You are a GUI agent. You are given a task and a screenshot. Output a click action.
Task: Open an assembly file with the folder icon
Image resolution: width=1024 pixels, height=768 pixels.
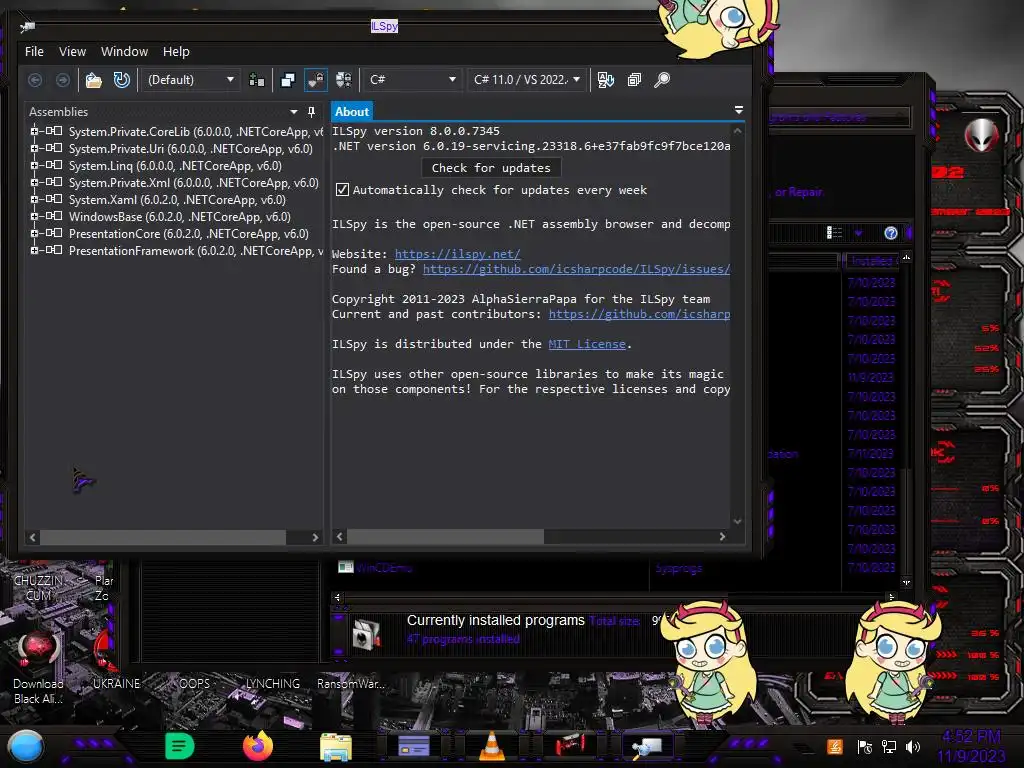94,80
